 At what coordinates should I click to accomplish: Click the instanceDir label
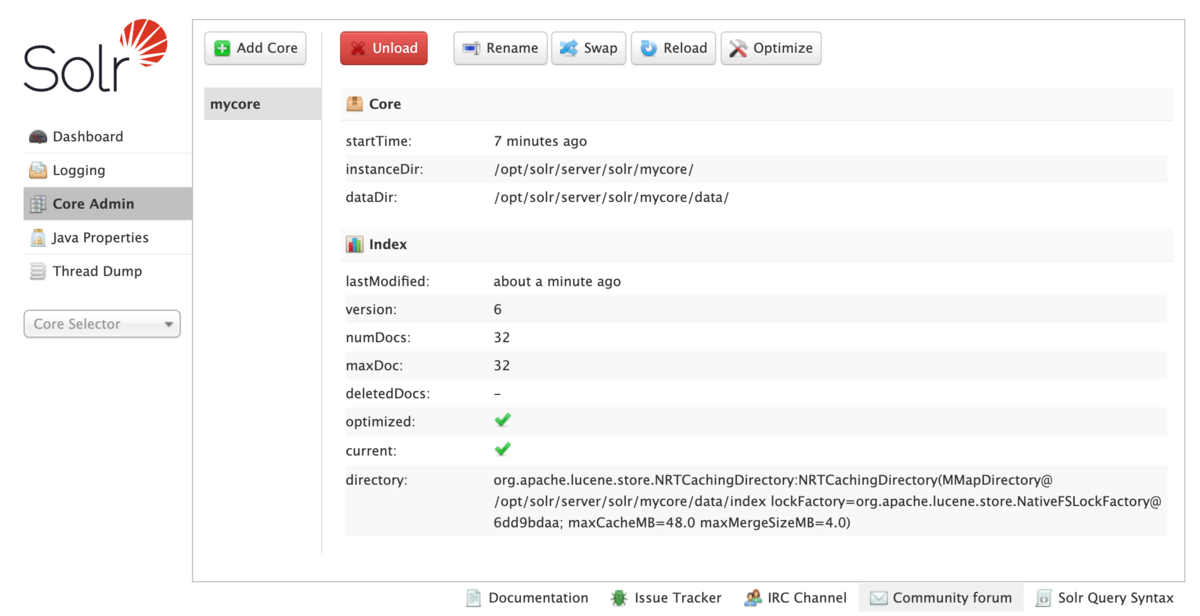385,169
